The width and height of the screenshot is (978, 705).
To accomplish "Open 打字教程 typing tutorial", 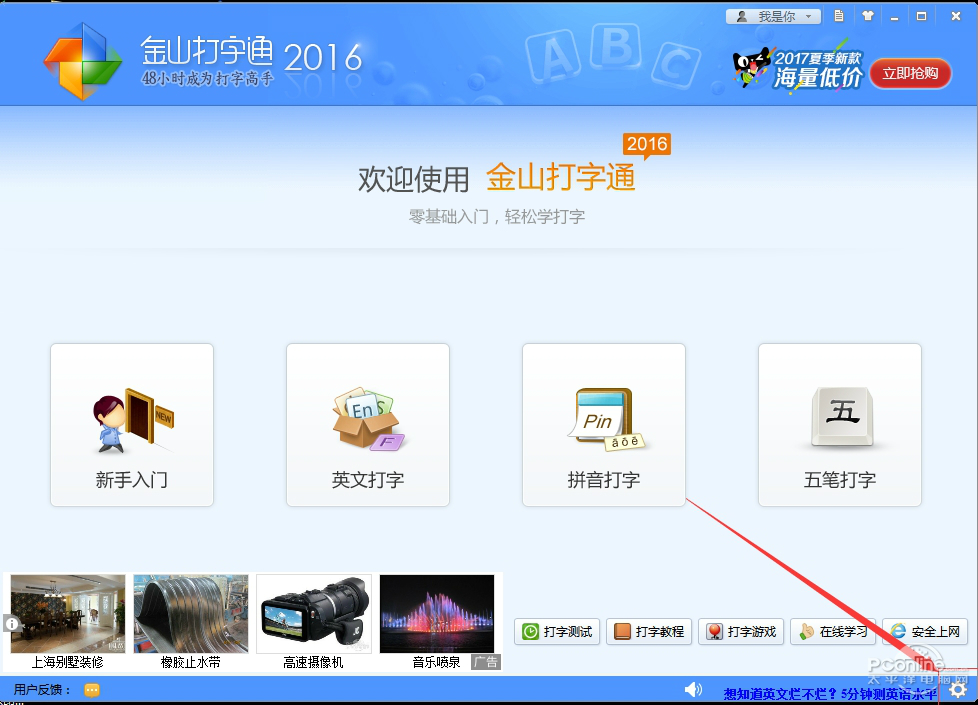I will pos(649,631).
